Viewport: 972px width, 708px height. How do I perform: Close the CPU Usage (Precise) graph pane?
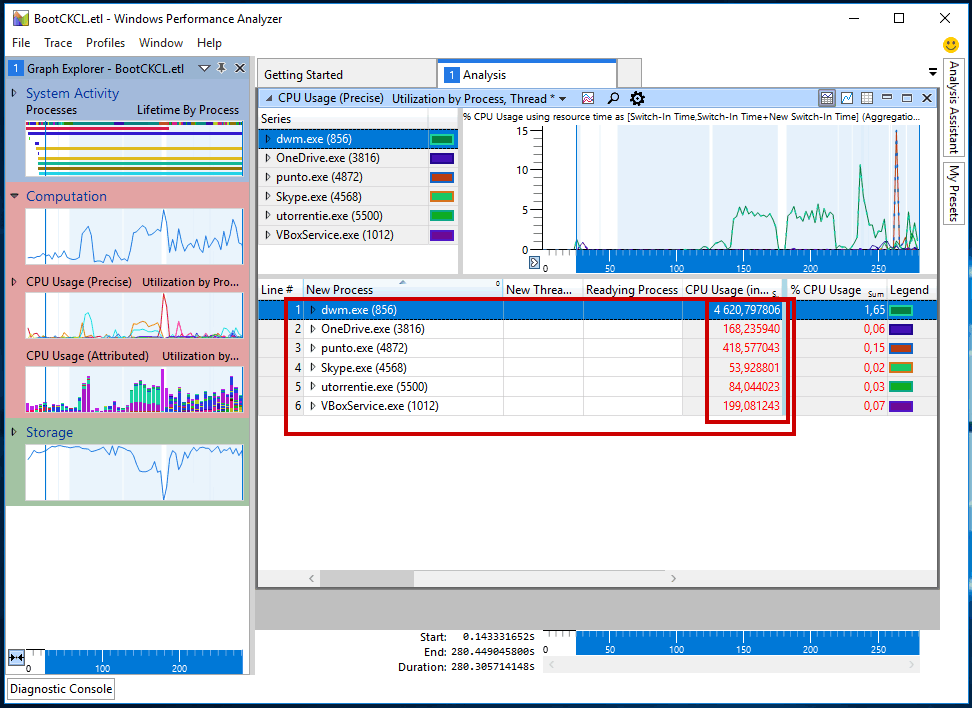click(x=927, y=98)
